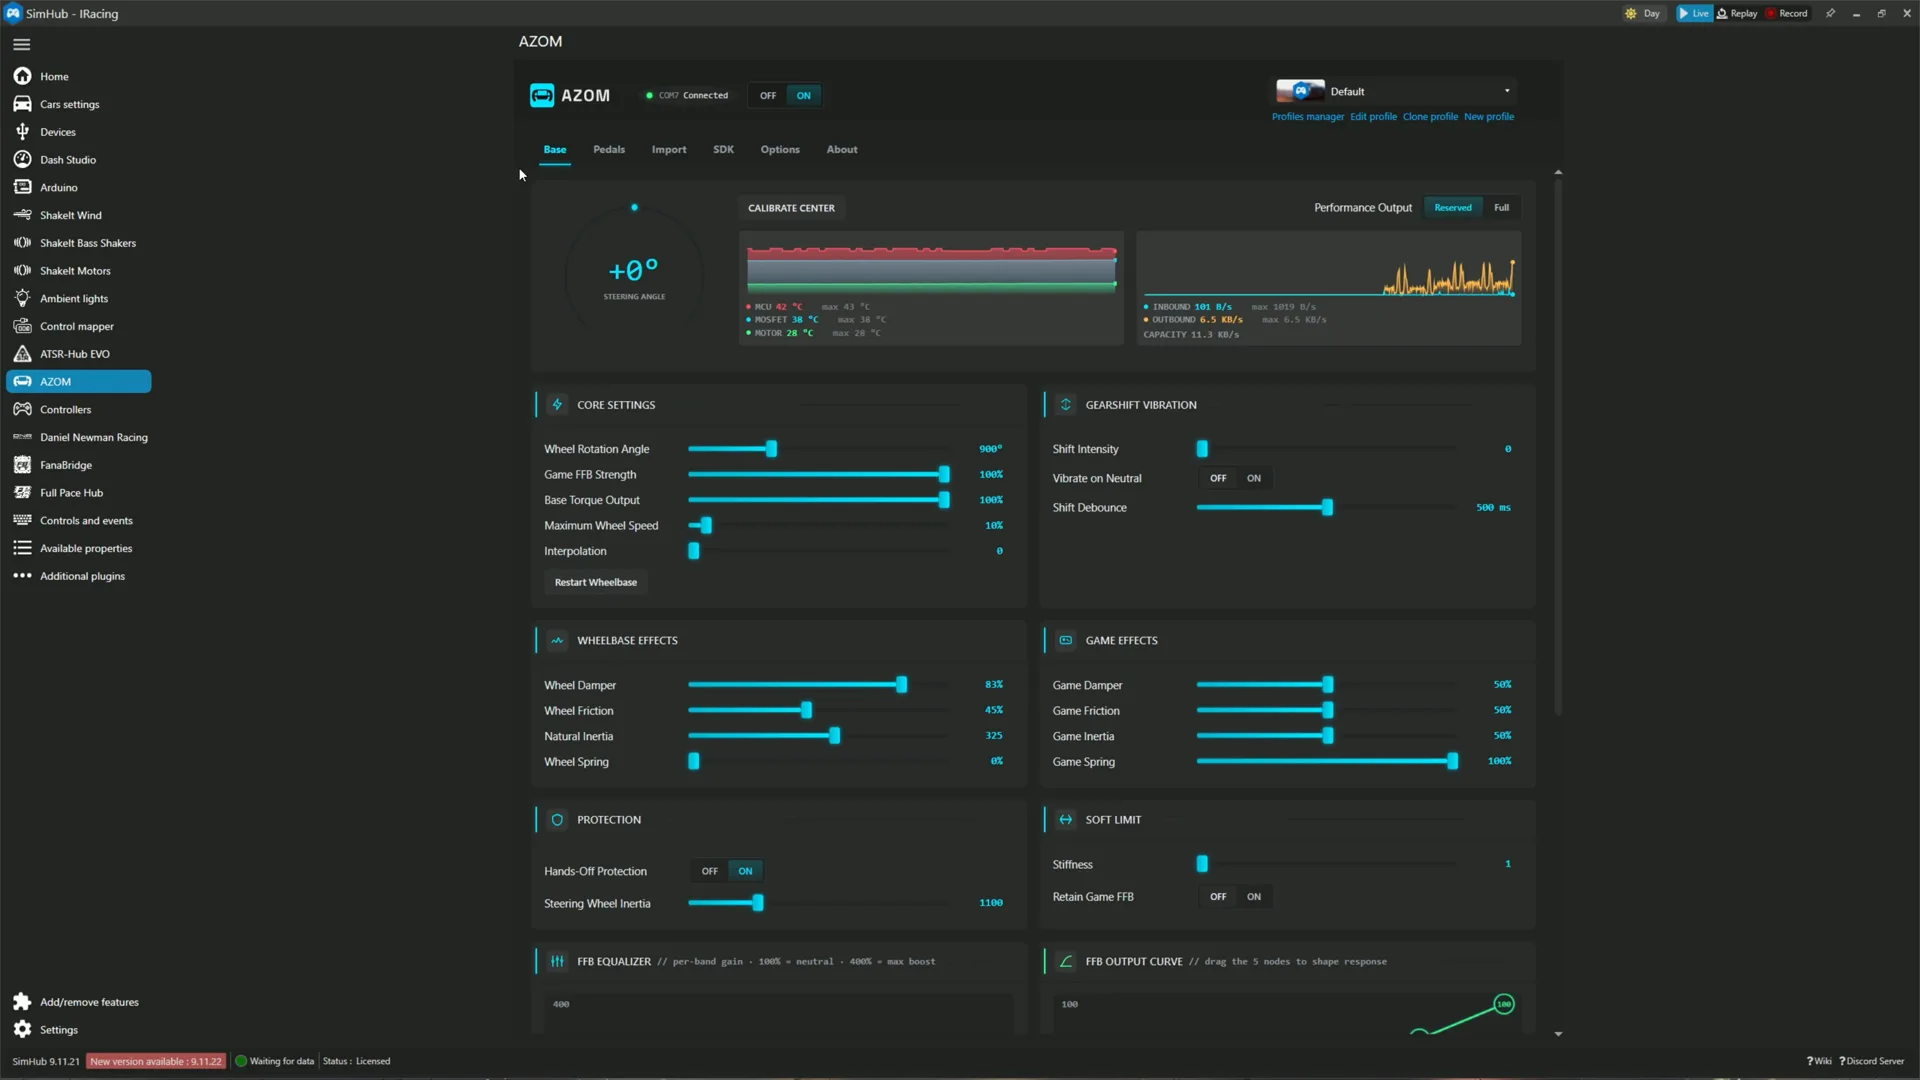Click the vertical scrollbar of AZOM panel
The width and height of the screenshot is (1920, 1080).
[1558, 446]
